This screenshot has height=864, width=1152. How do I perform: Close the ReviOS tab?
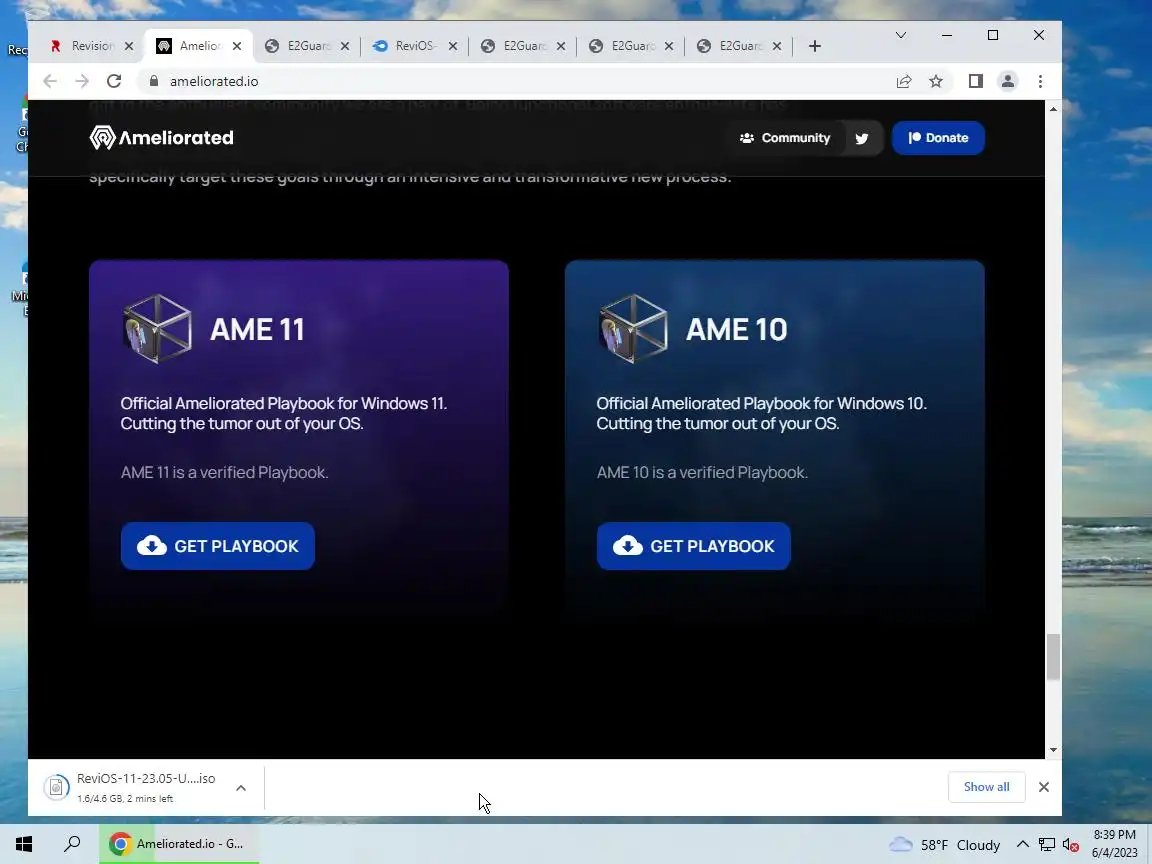click(x=453, y=46)
